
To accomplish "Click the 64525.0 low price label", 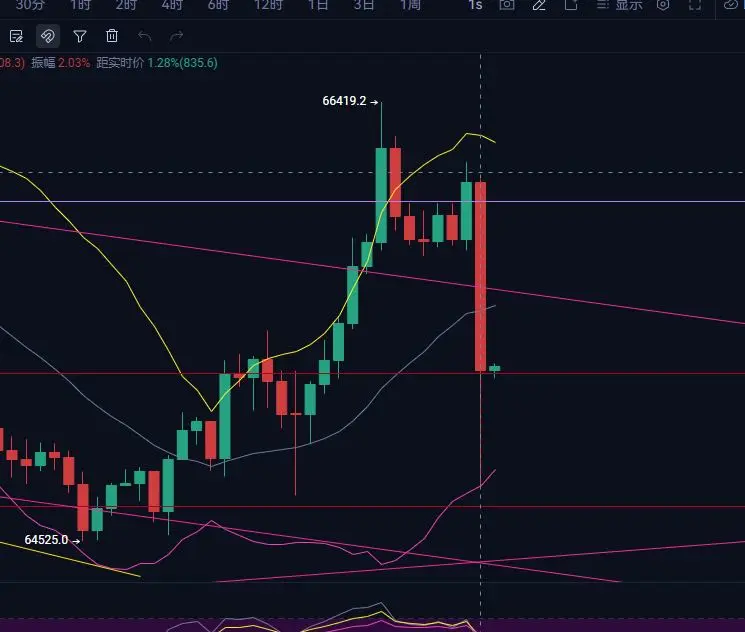I will coord(46,540).
